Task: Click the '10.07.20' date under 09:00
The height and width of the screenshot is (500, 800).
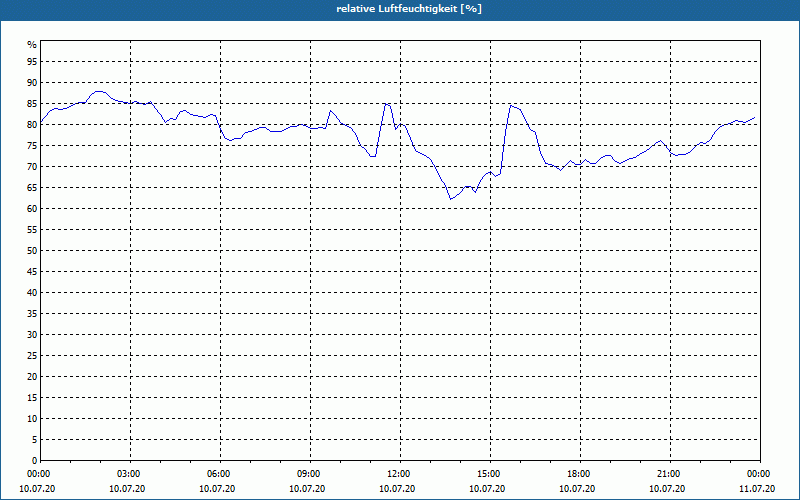Action: [307, 489]
